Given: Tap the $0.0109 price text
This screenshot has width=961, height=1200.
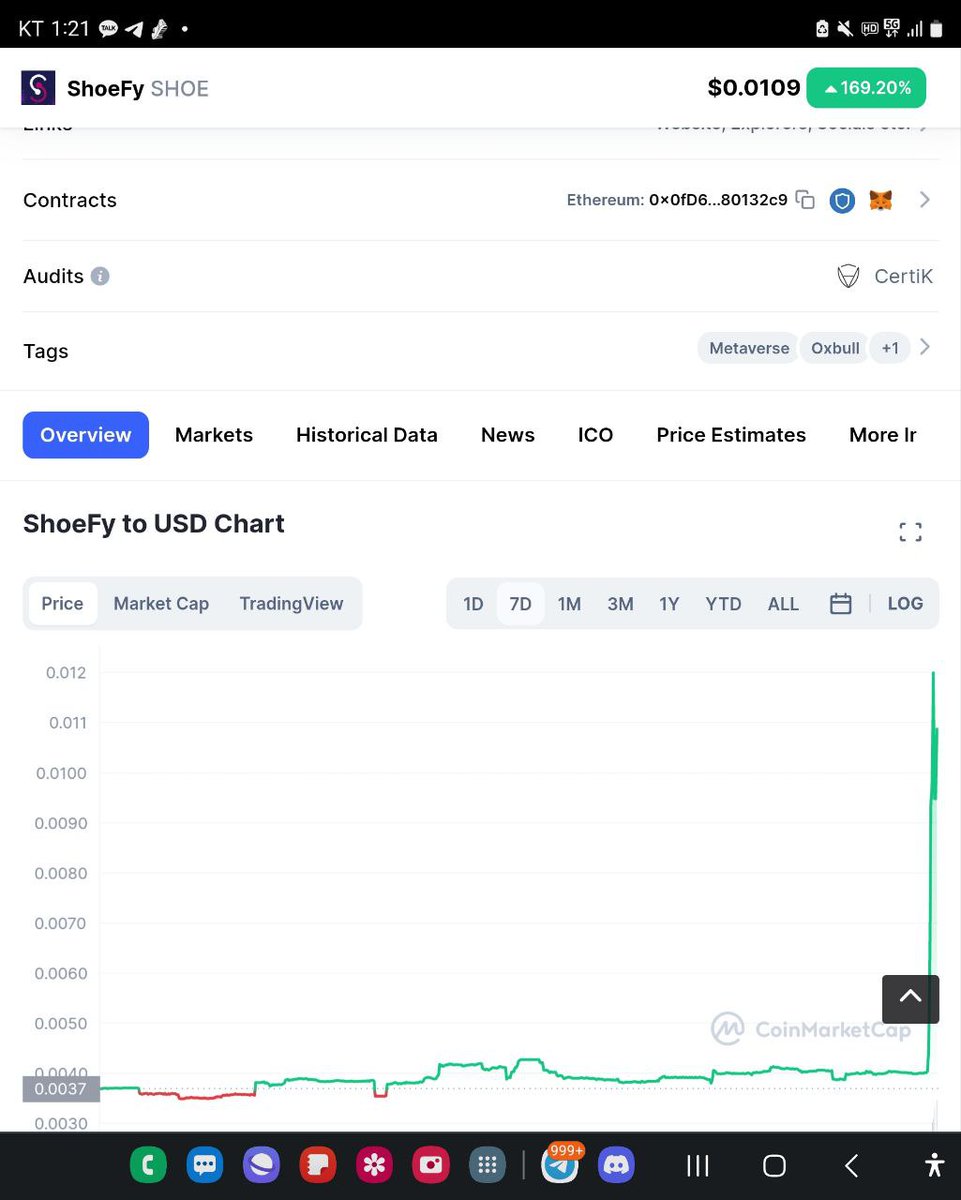Looking at the screenshot, I should (x=754, y=88).
